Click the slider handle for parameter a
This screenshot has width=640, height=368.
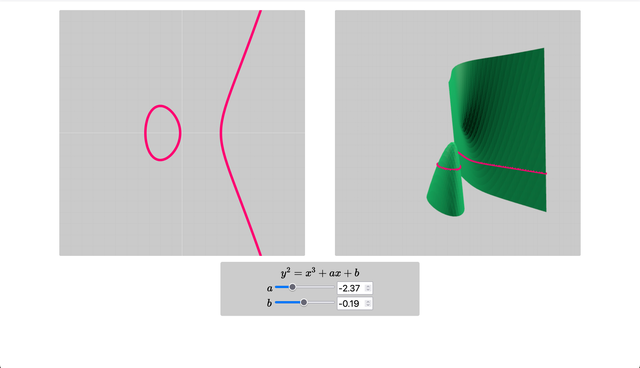coord(292,287)
